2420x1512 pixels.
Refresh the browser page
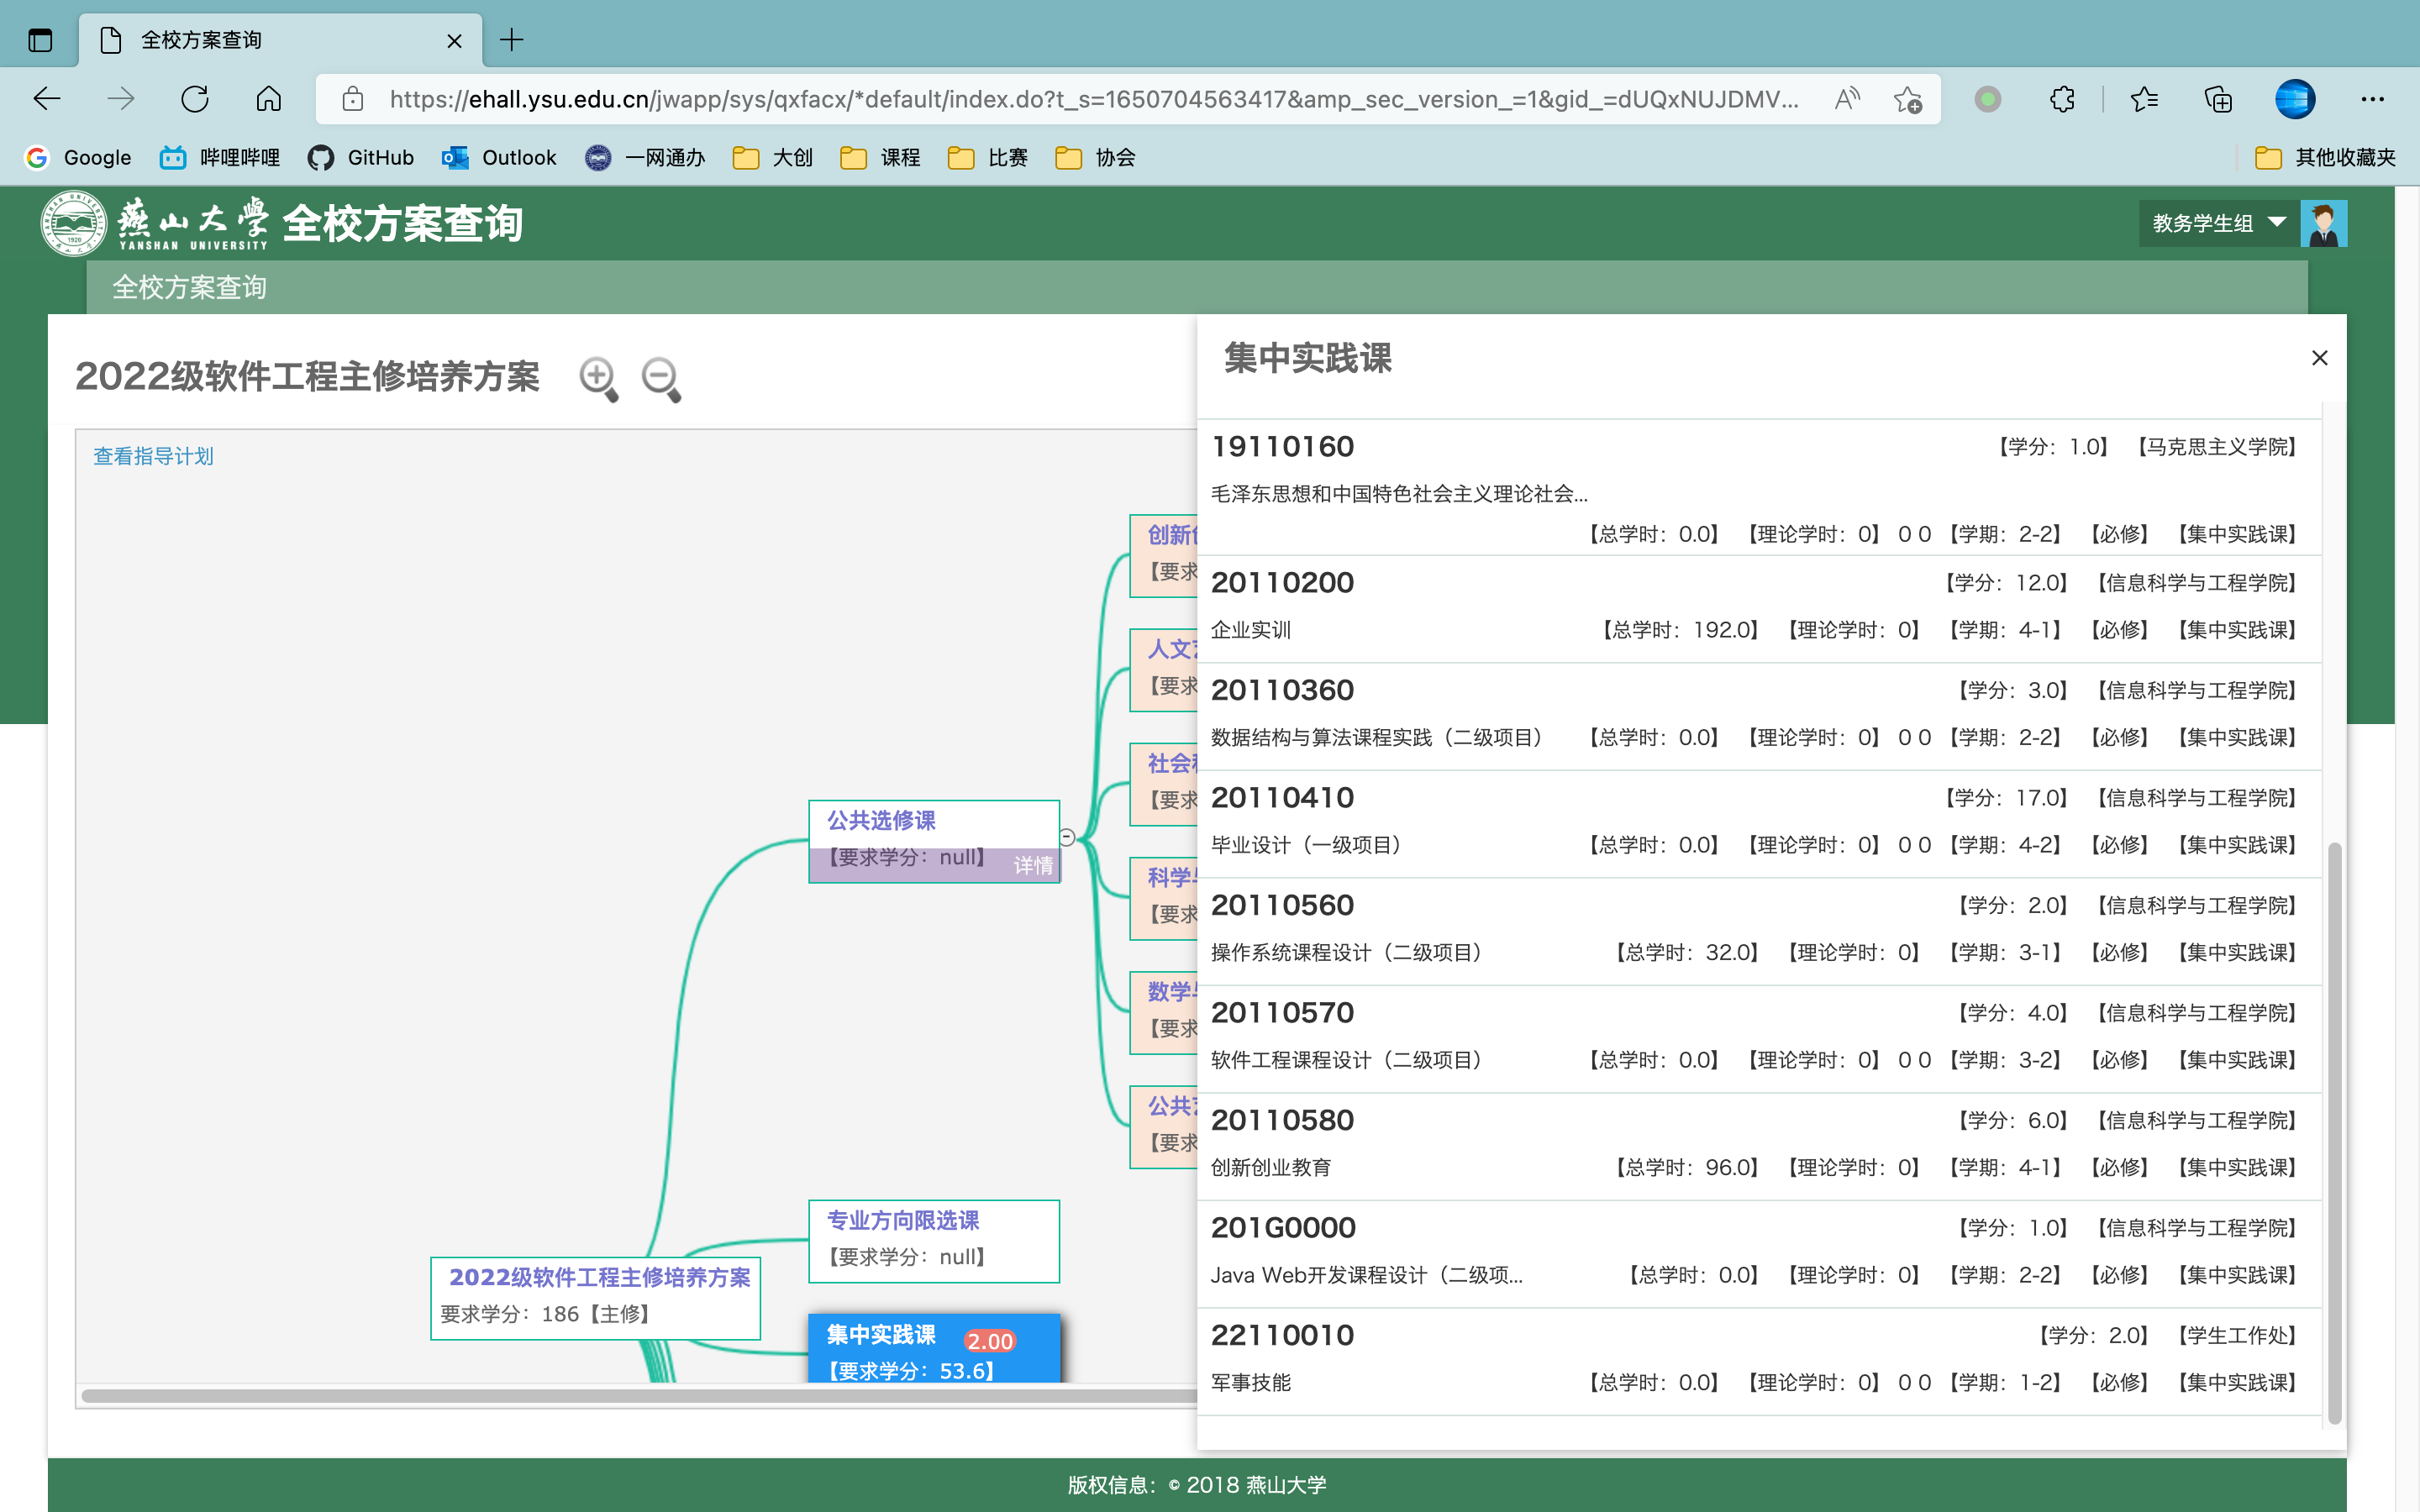tap(195, 99)
